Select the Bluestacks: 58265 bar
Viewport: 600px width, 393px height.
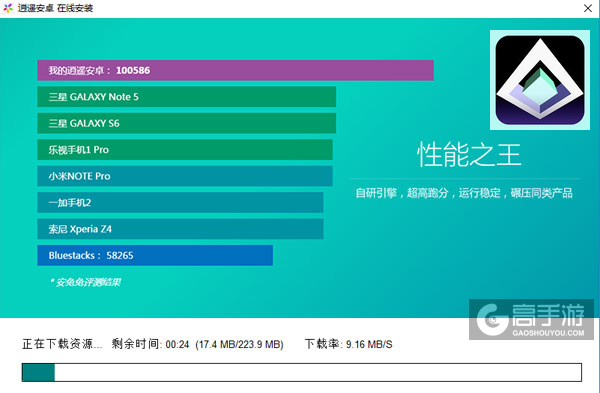tap(155, 255)
